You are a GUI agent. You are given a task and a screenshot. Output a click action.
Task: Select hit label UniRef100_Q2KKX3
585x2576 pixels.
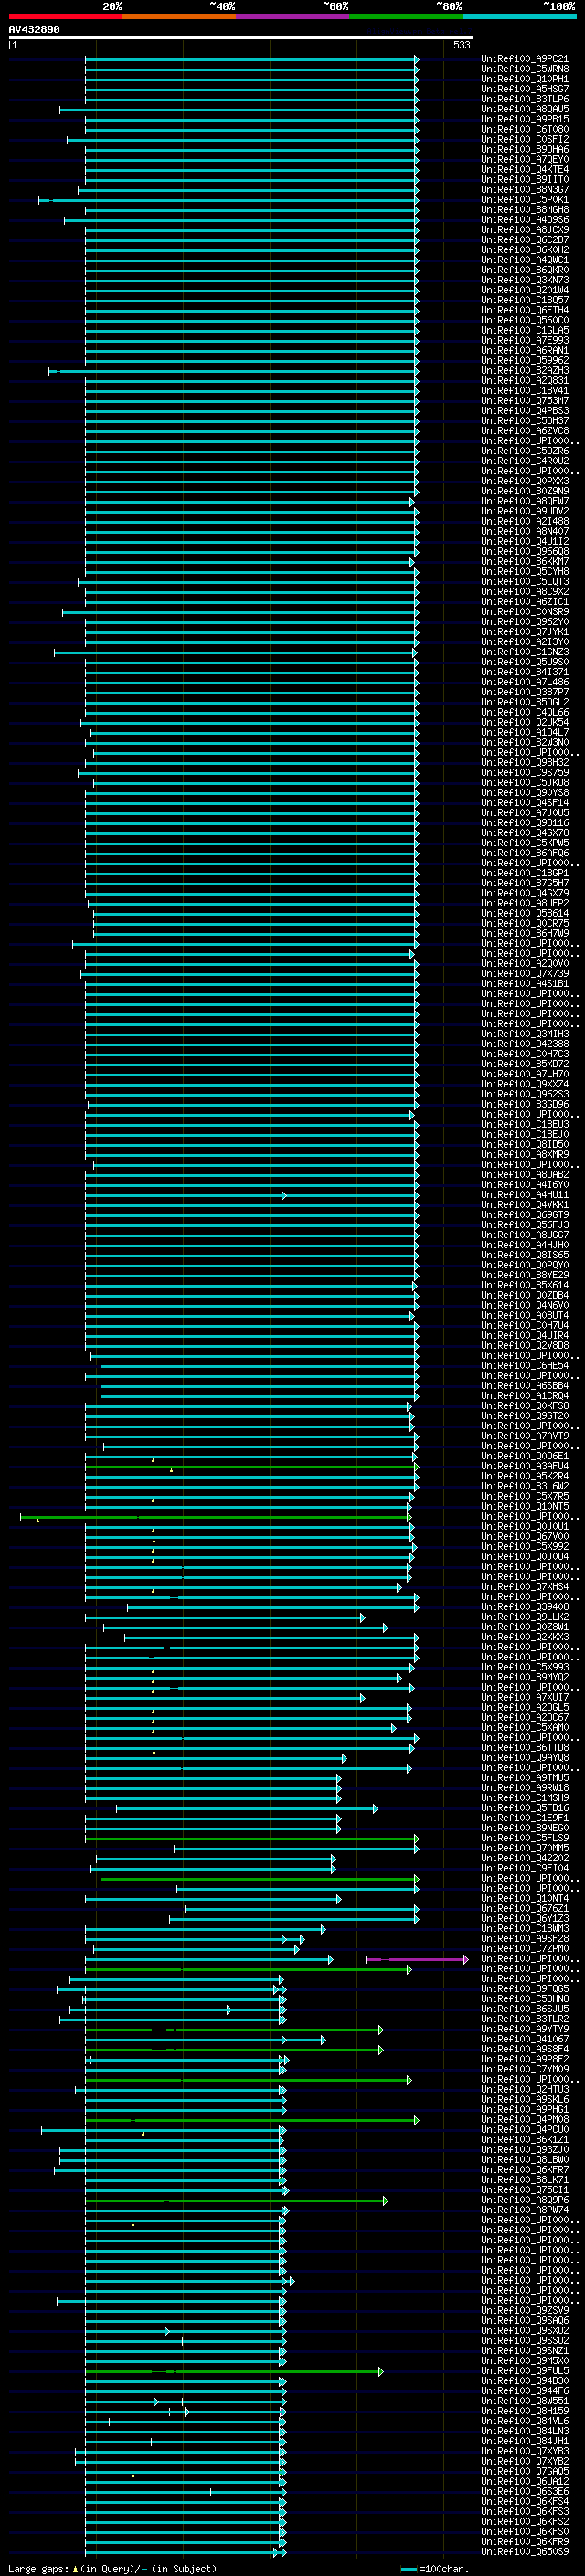pos(525,1637)
